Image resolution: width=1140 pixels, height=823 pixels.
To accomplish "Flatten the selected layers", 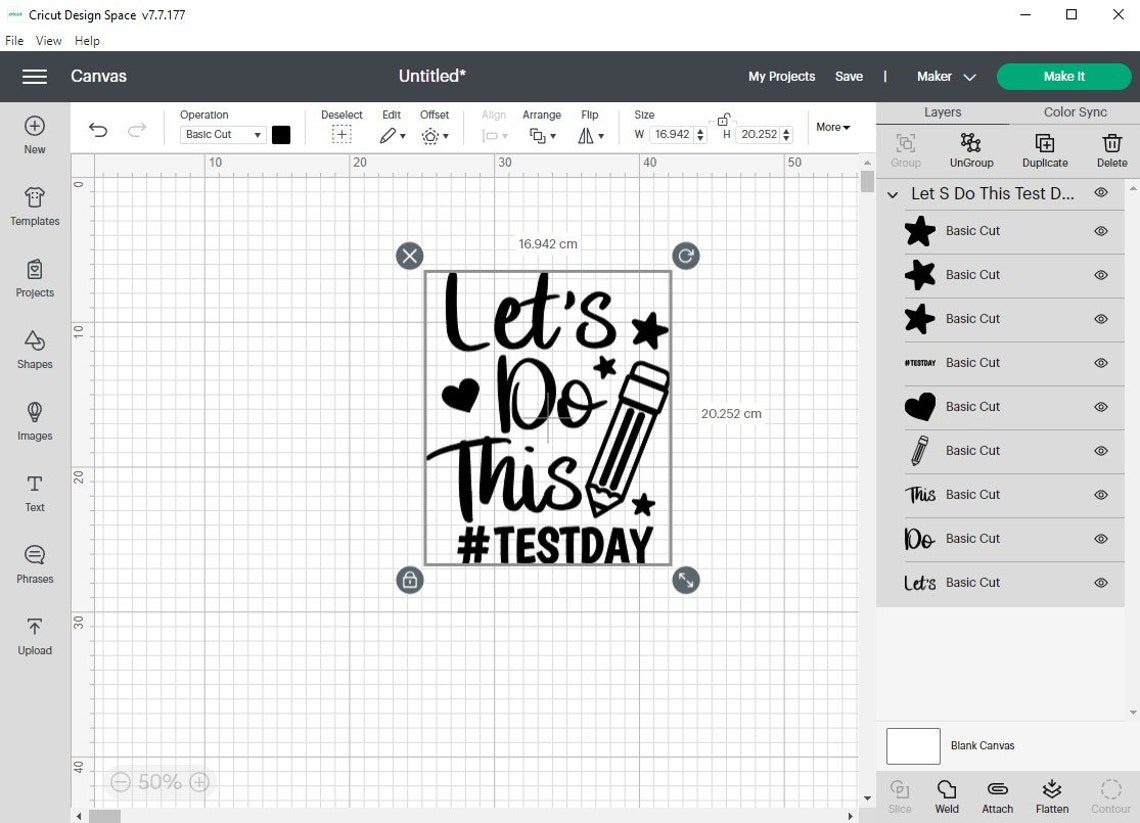I will [x=1052, y=795].
